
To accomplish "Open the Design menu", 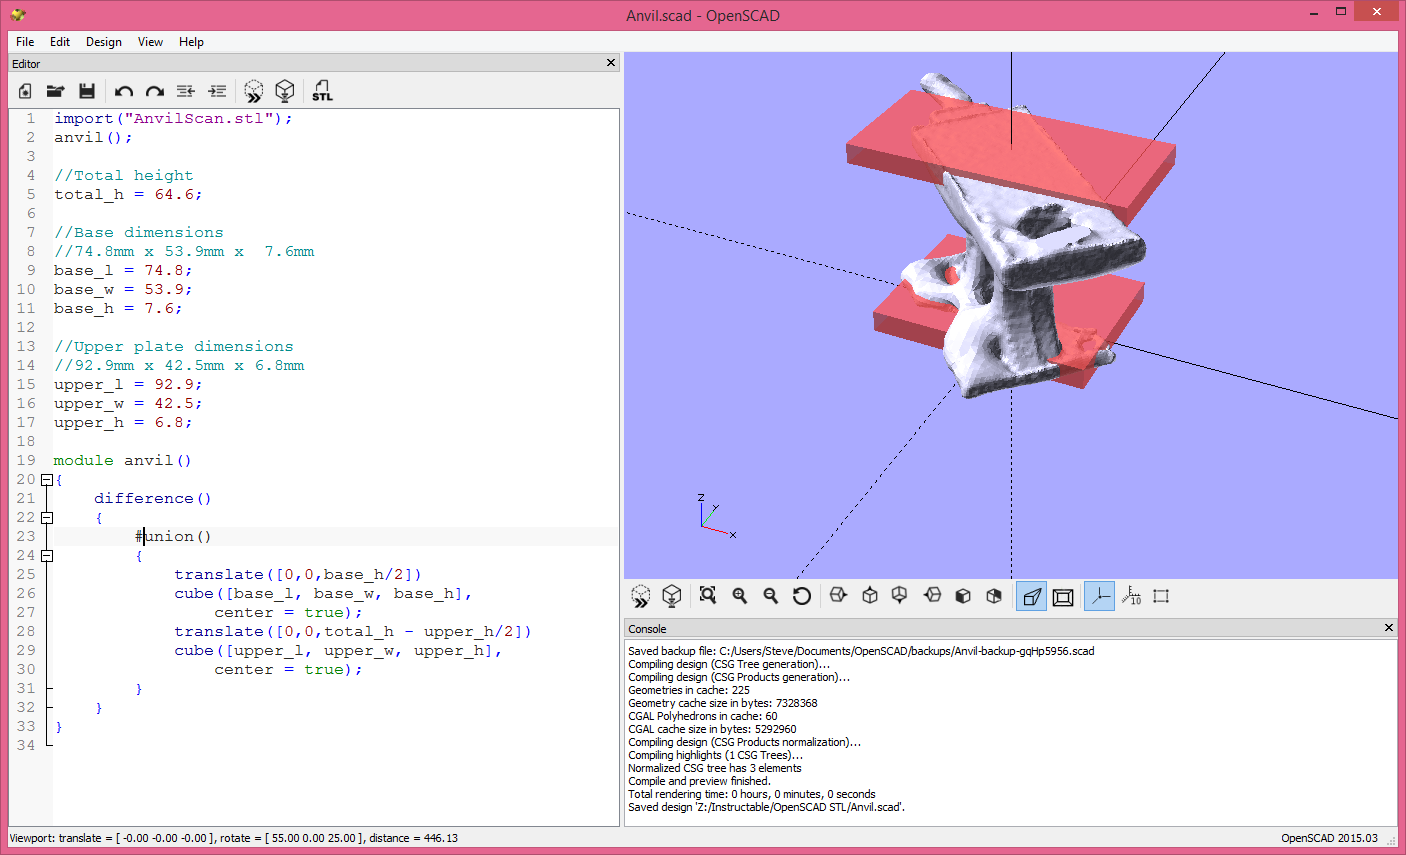I will click(x=103, y=42).
